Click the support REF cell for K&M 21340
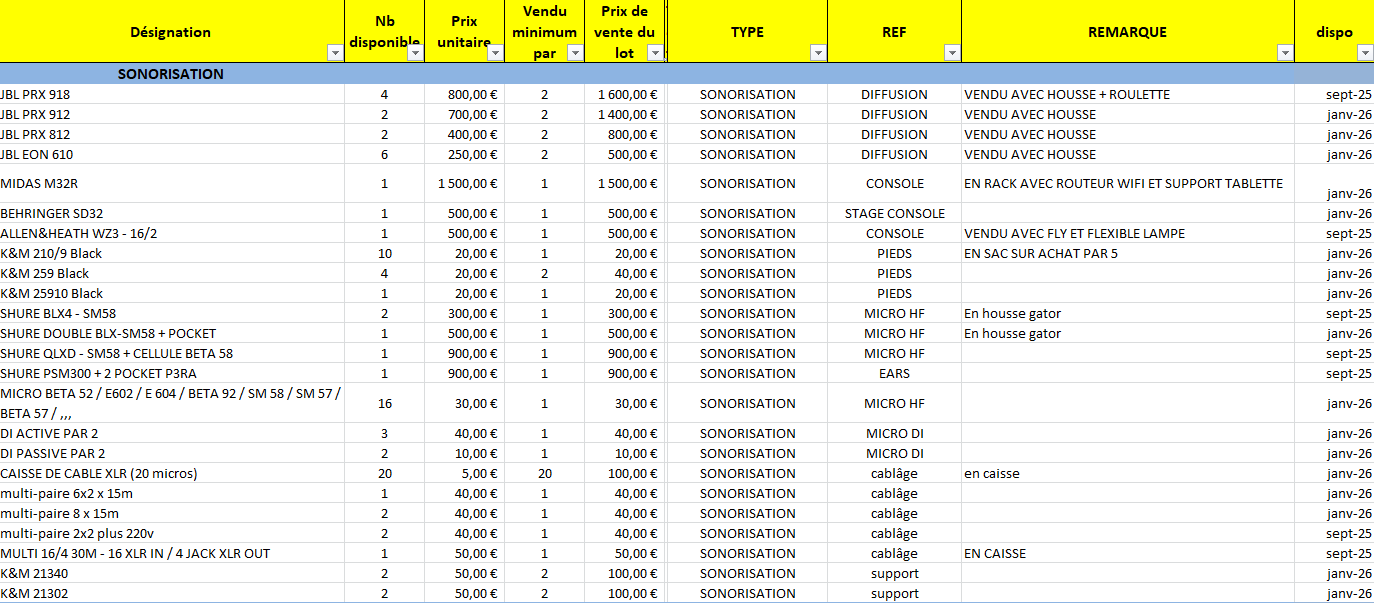 click(894, 573)
